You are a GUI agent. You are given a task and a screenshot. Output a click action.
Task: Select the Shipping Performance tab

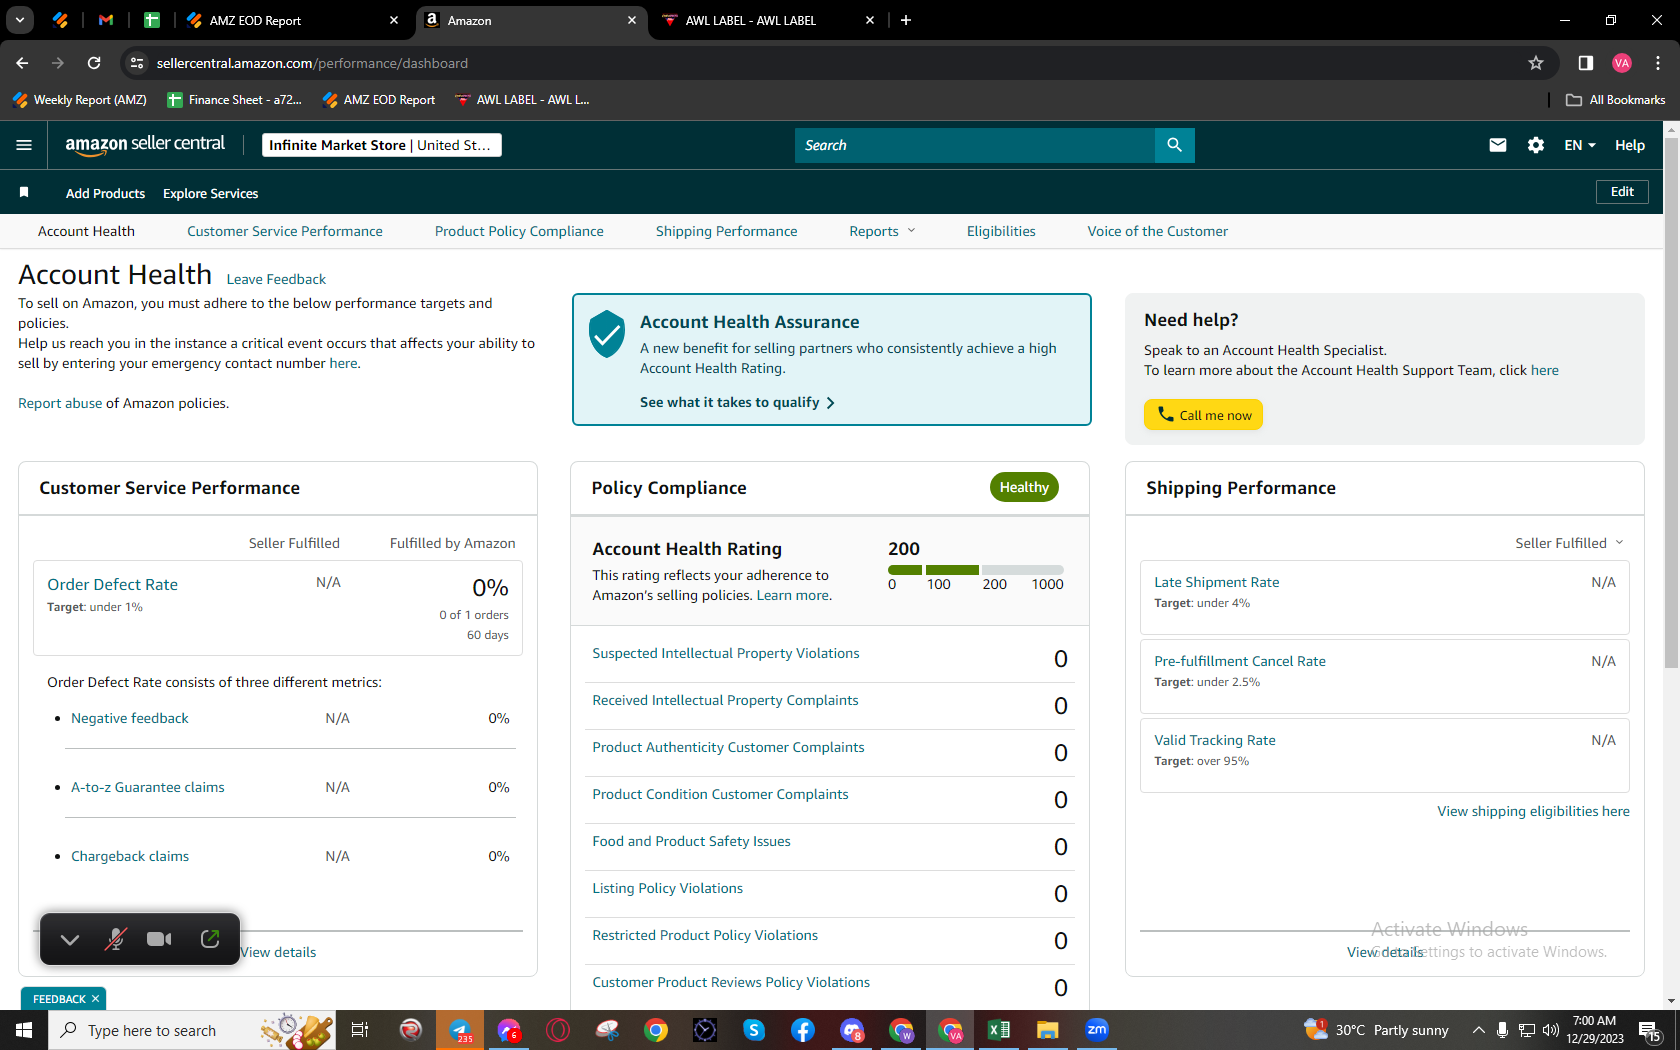(x=726, y=231)
